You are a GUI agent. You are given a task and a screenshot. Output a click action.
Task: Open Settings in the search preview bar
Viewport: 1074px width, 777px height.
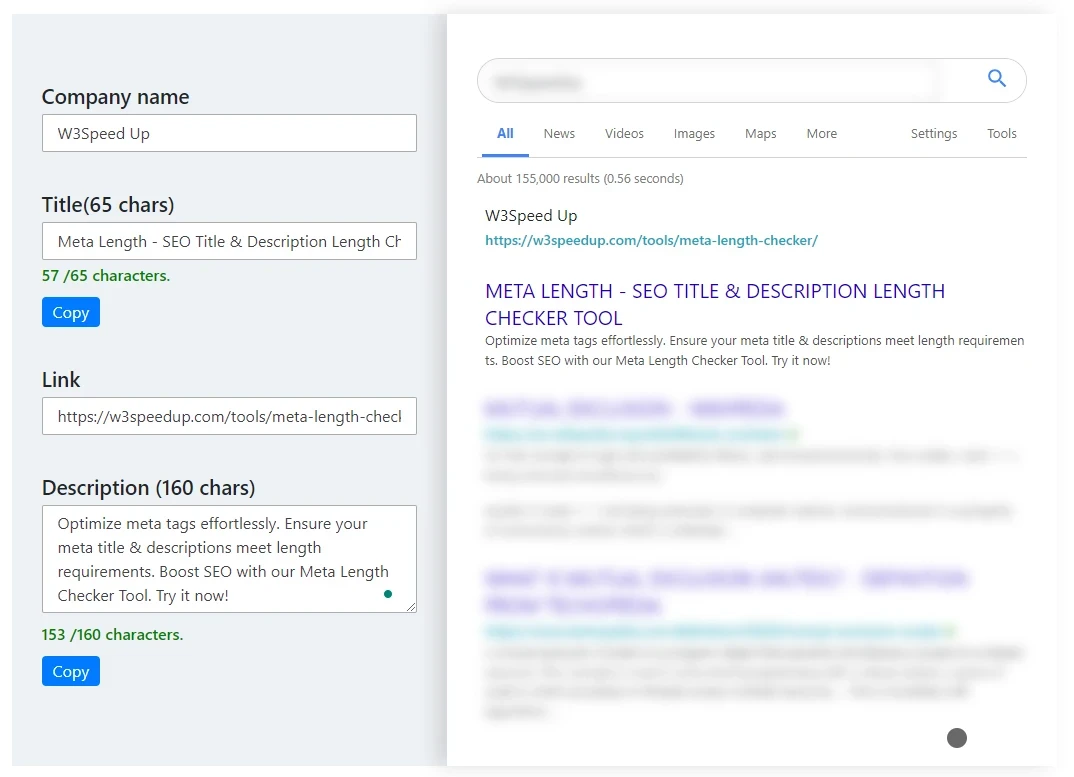(933, 134)
